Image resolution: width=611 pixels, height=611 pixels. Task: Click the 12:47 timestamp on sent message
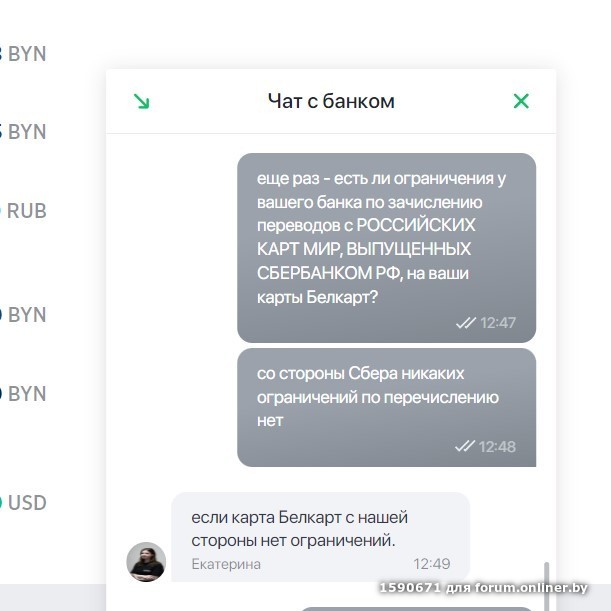[x=498, y=323]
